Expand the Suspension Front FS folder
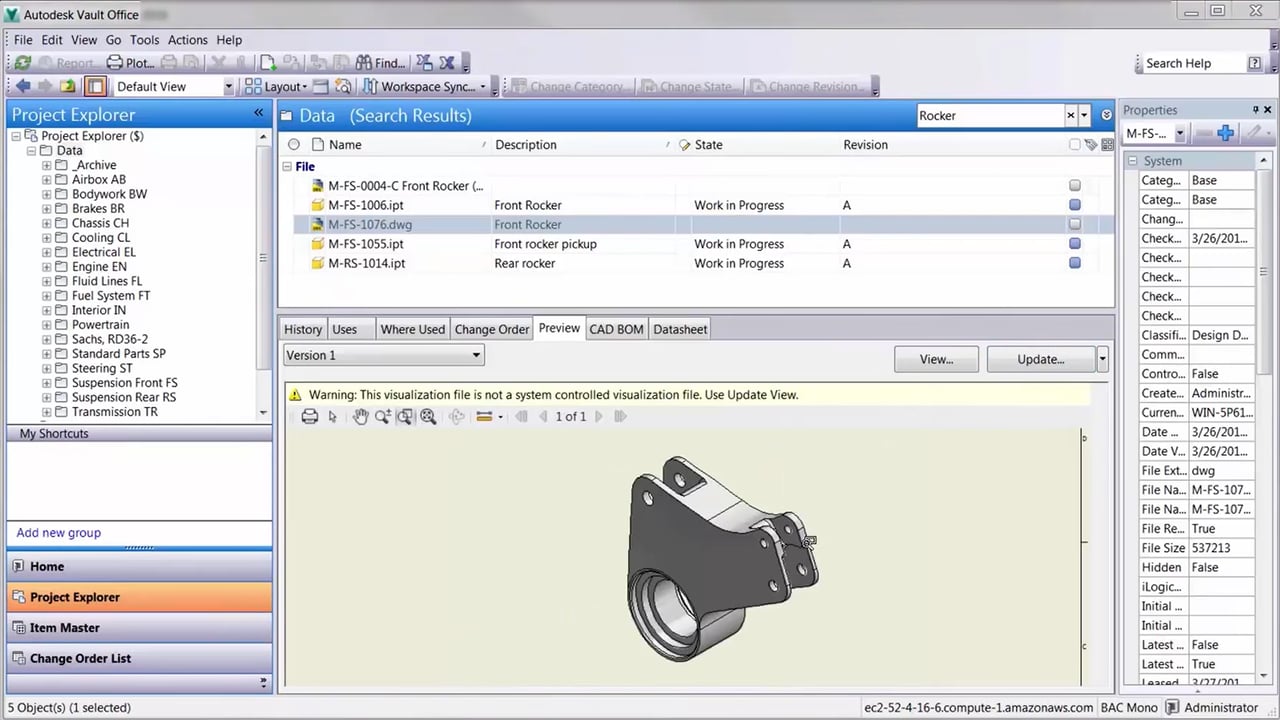The image size is (1280, 720). (x=46, y=383)
